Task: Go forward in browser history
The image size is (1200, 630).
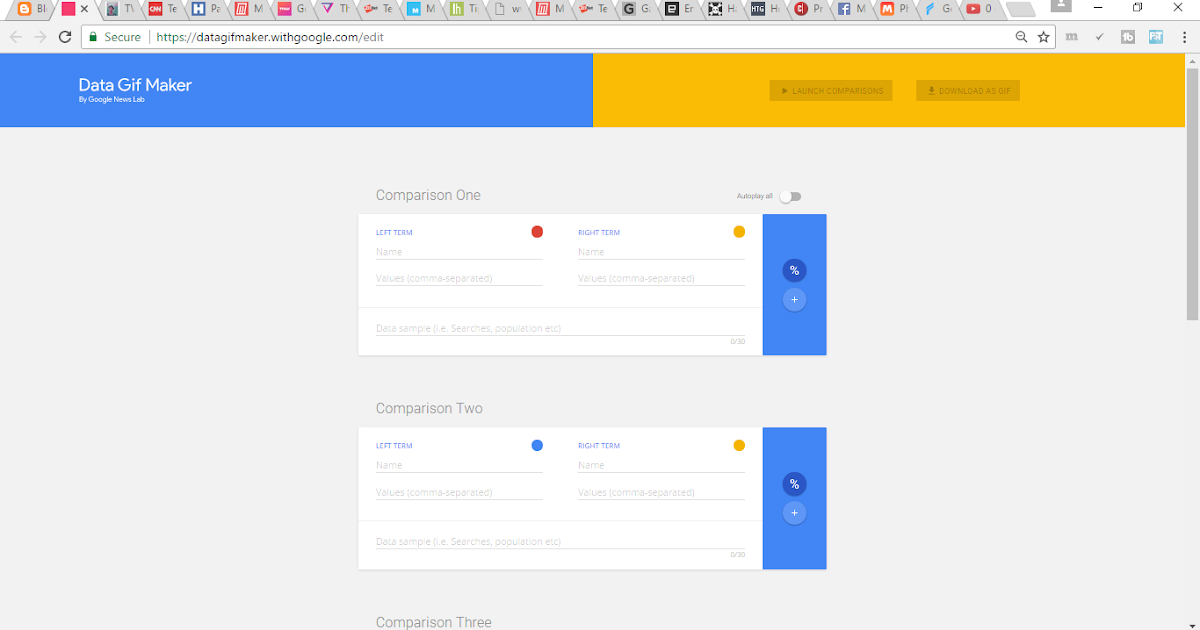Action: tap(41, 37)
